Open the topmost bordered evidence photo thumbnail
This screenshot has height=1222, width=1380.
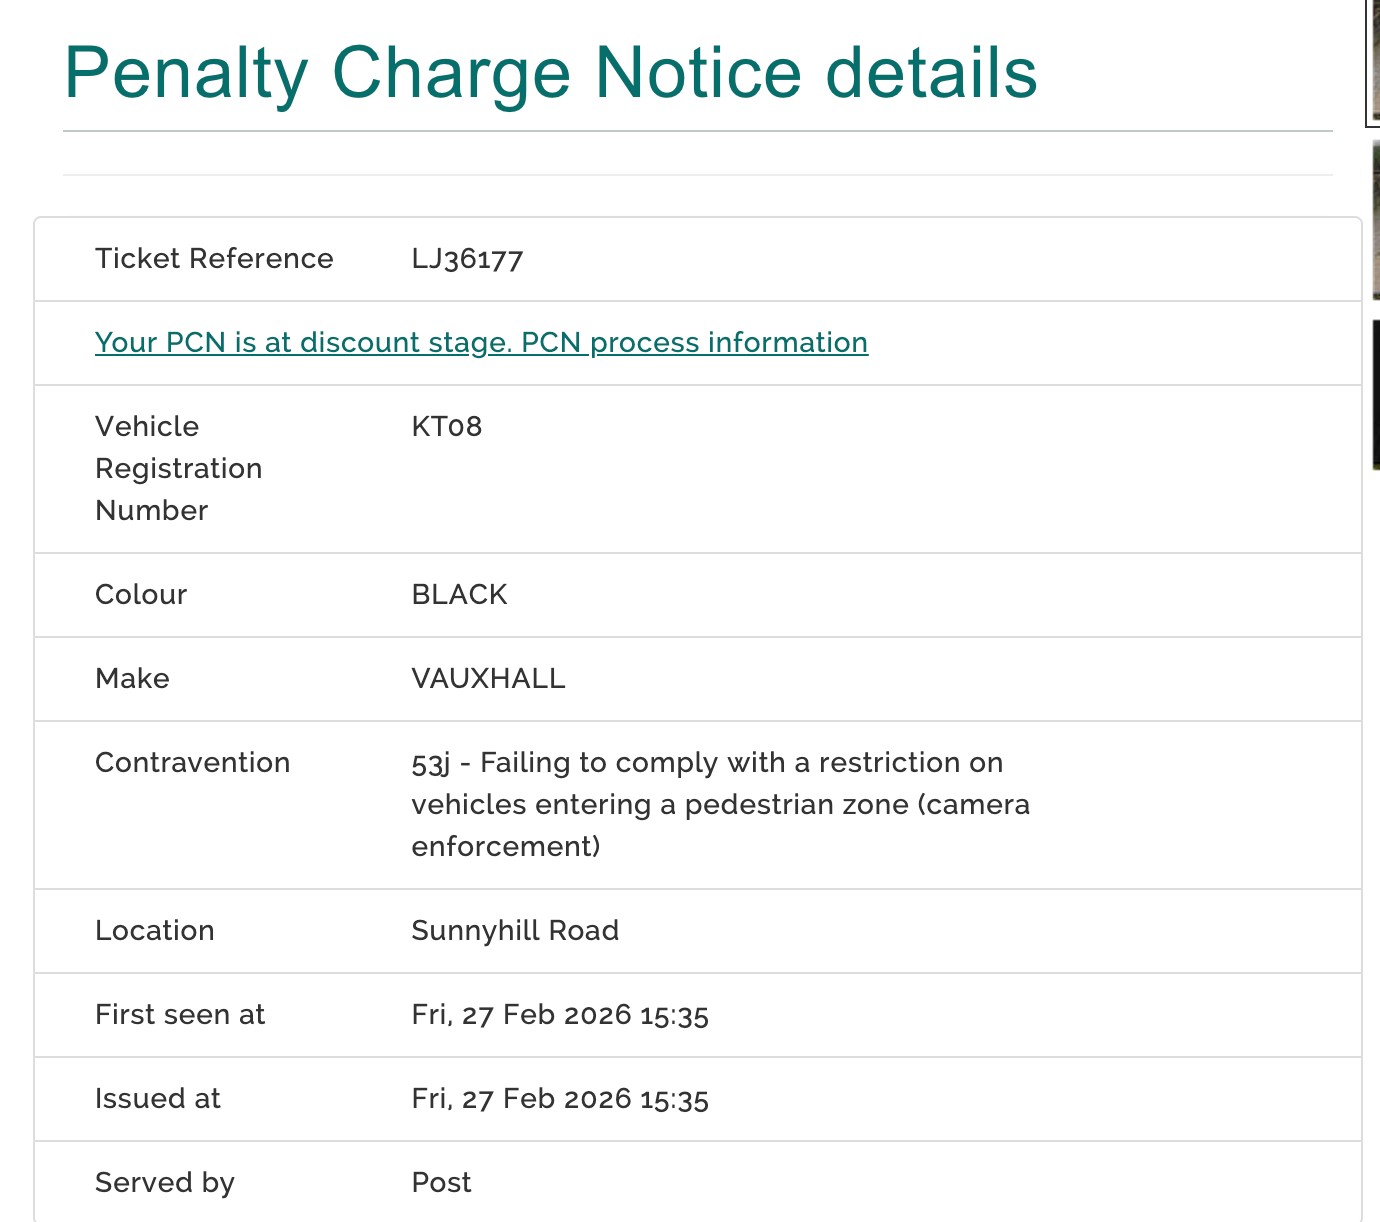click(1373, 60)
